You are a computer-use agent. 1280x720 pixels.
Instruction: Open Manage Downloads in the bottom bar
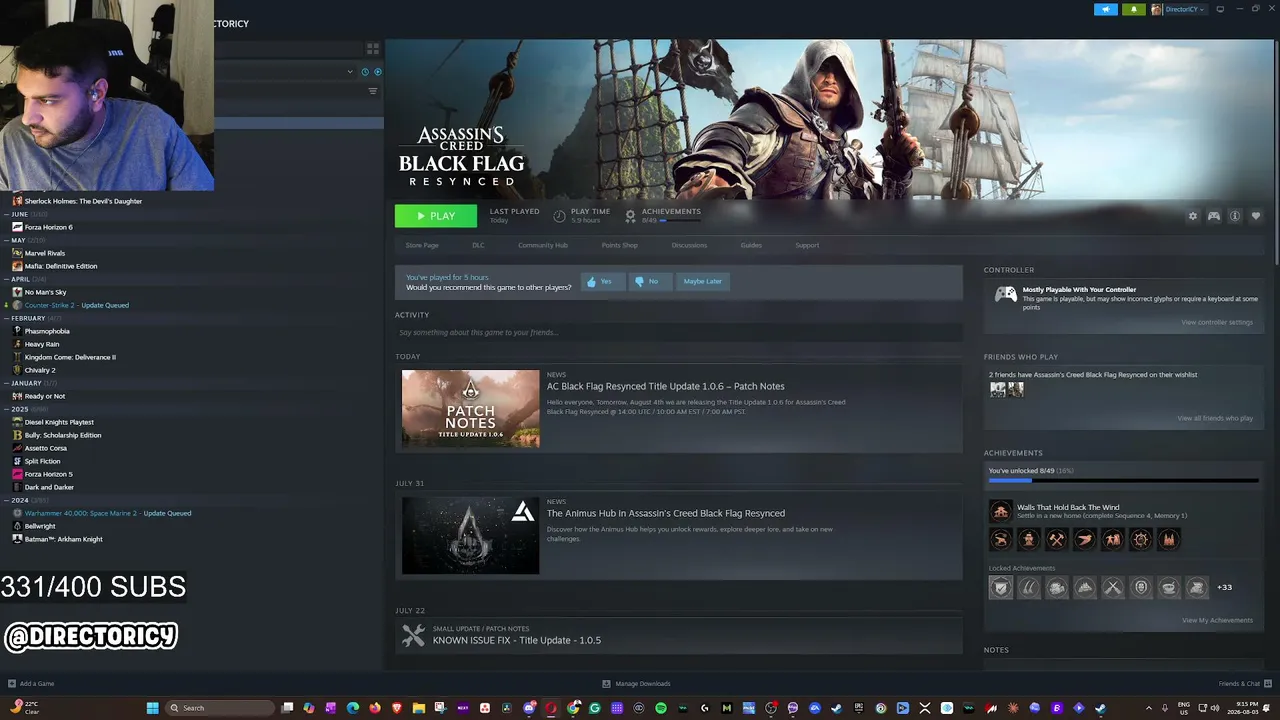tap(636, 684)
